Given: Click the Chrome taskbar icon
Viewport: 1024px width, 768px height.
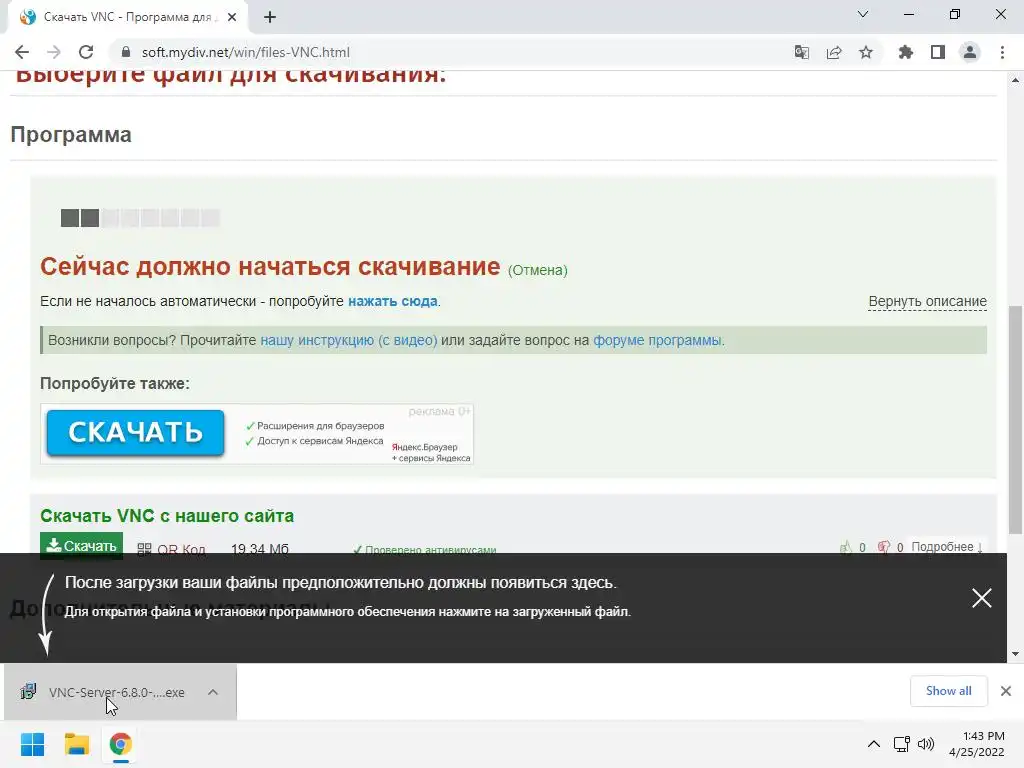Looking at the screenshot, I should click(x=120, y=744).
